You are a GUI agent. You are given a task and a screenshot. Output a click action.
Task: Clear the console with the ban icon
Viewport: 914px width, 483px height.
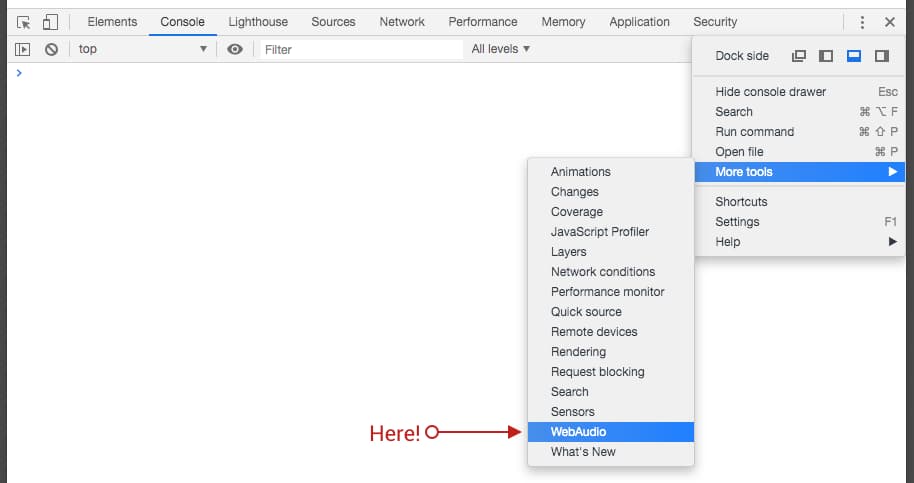click(51, 49)
